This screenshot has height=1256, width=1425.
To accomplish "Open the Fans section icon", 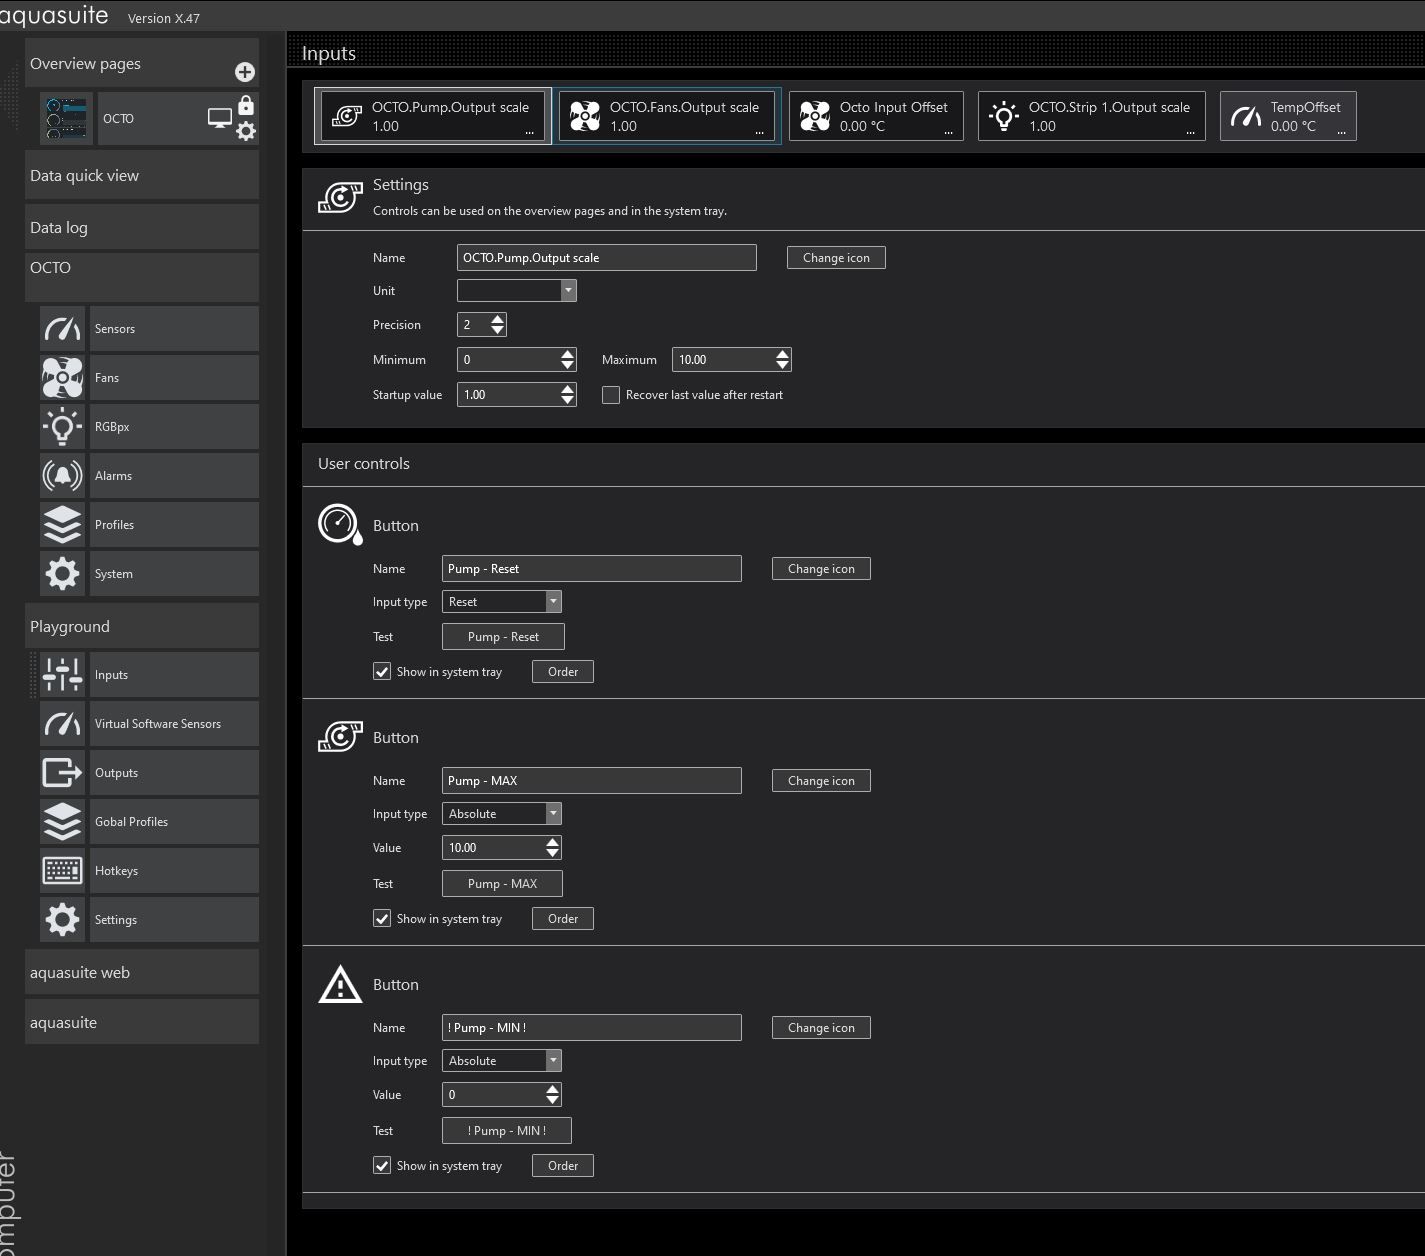I will 62,378.
